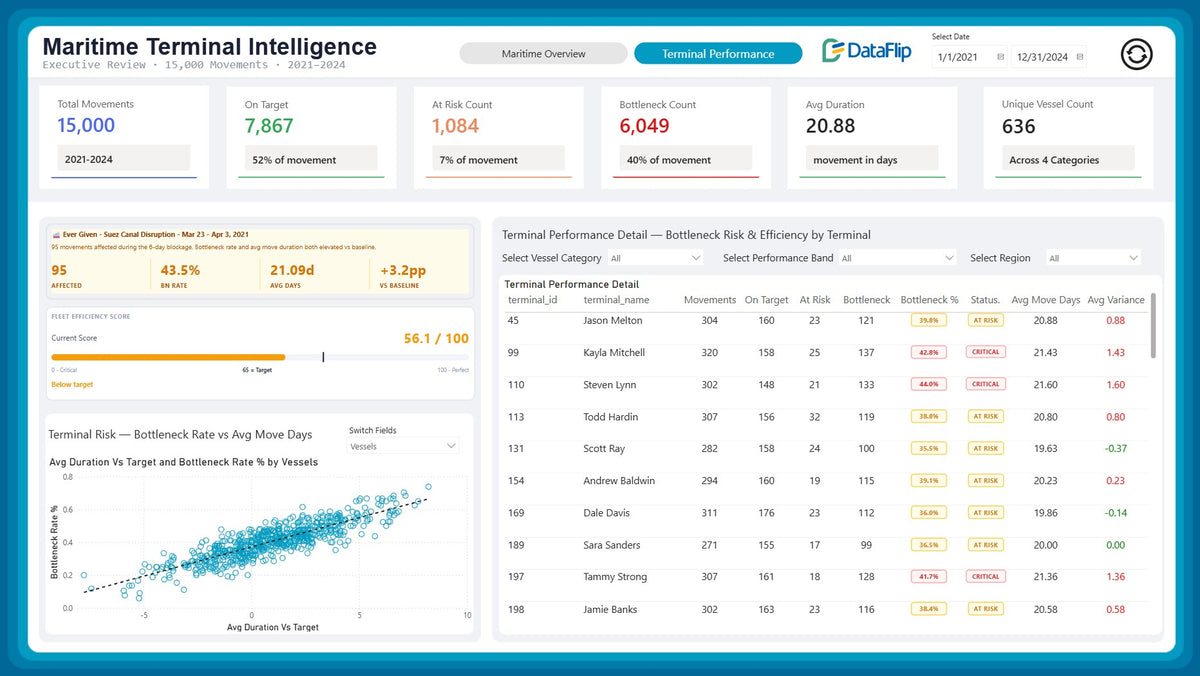Click the Unique Vessel Count 636 value
Screen dimensions: 1200x676
tap(1019, 126)
